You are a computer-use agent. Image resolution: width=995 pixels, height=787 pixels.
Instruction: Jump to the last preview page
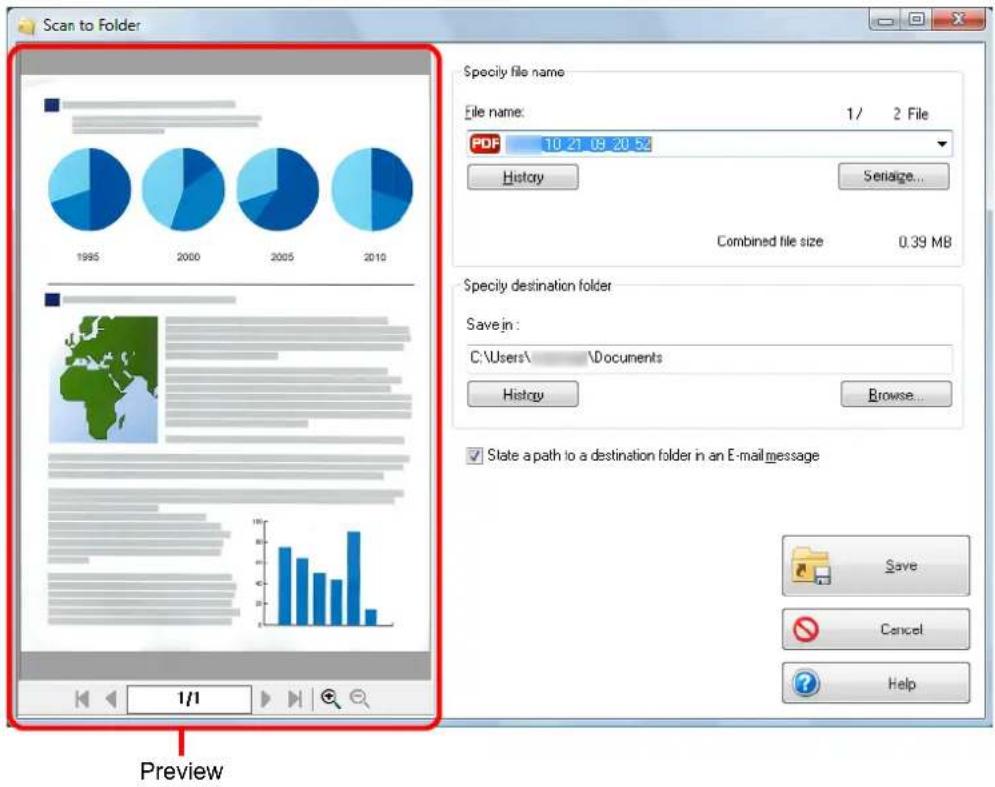click(x=294, y=699)
